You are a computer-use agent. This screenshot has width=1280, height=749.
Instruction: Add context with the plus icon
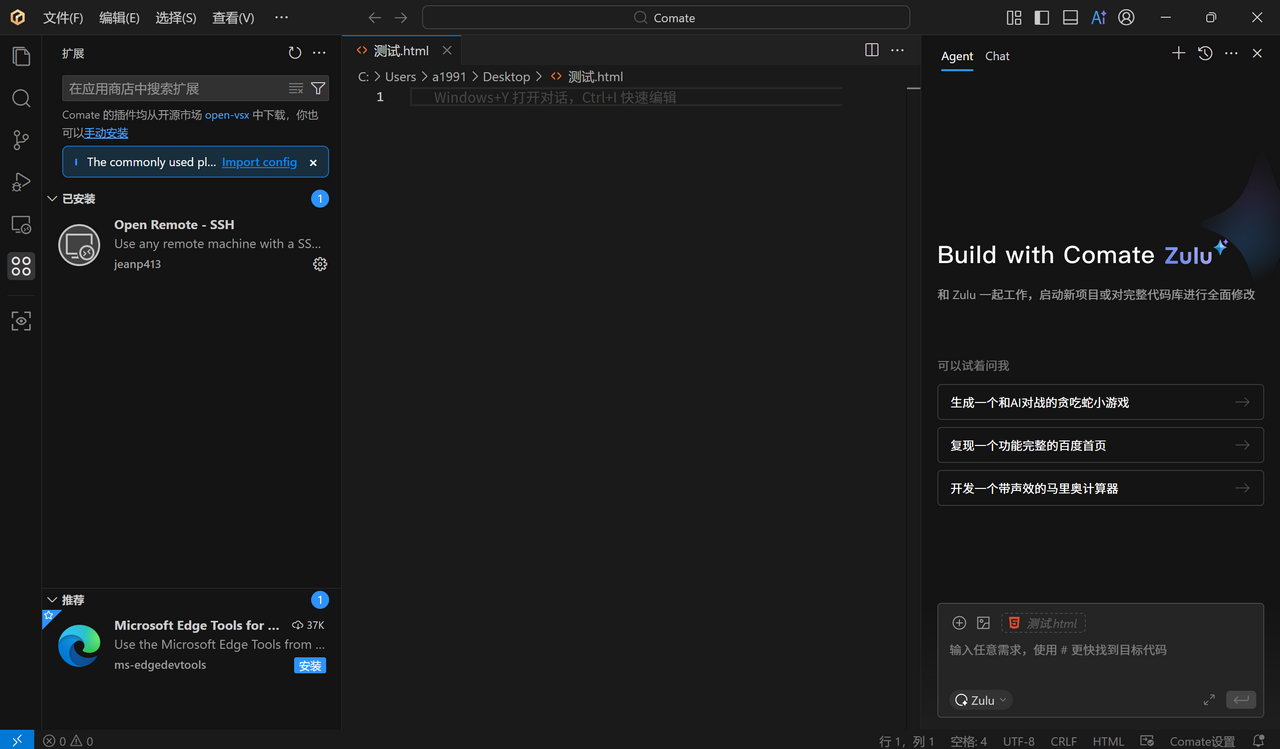[x=959, y=623]
